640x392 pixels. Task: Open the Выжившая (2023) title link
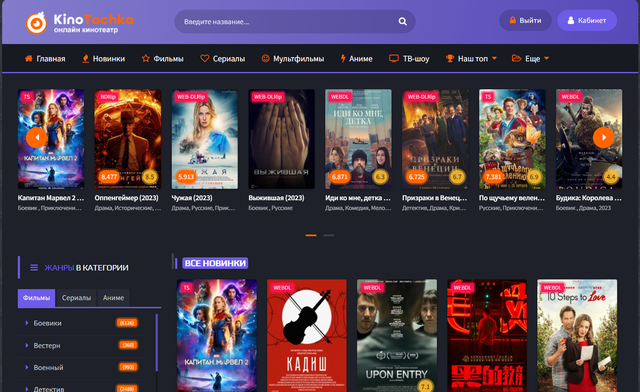[276, 198]
